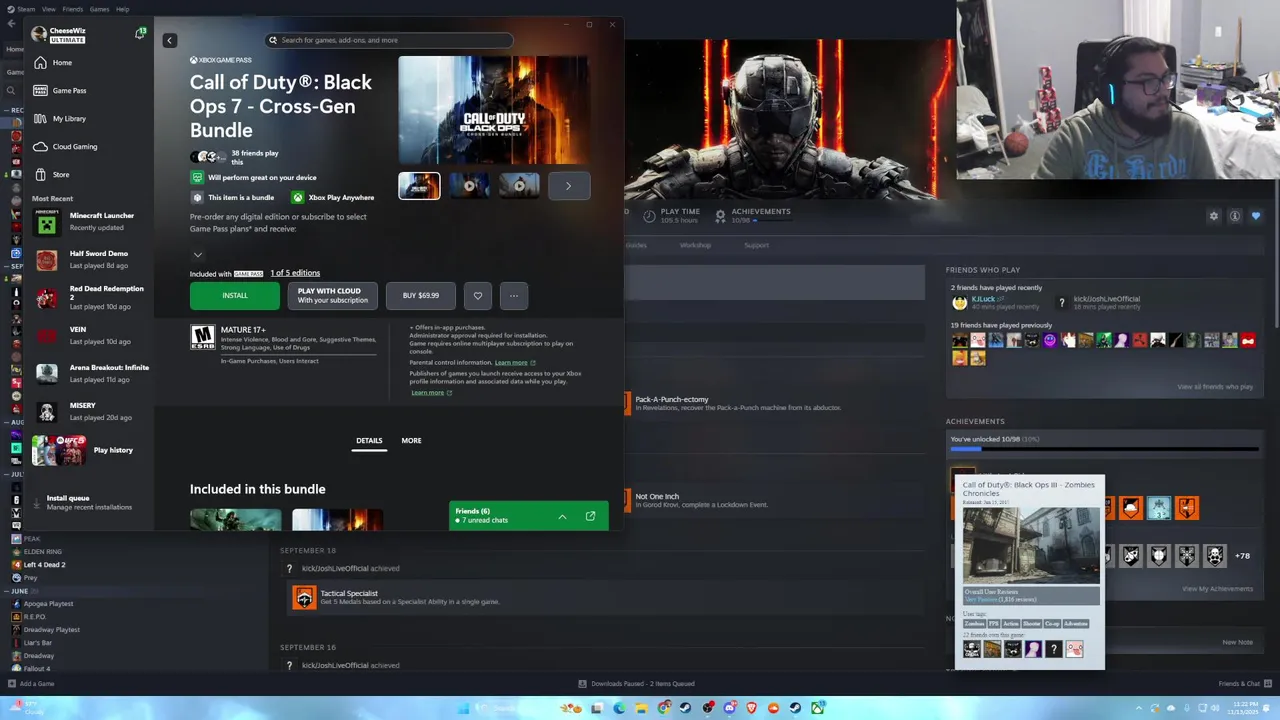Open Xbox notifications bell showing 13
The width and height of the screenshot is (1280, 720).
click(140, 34)
